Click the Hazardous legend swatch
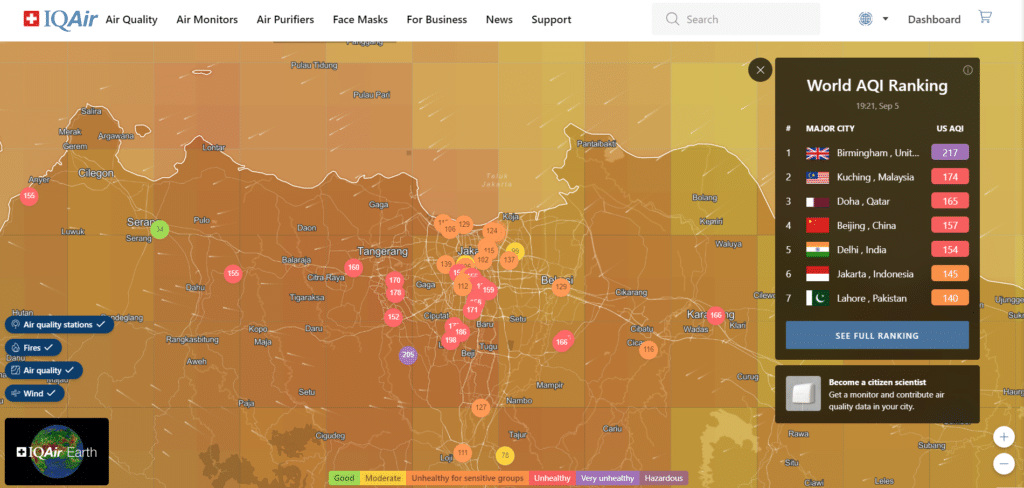1024x488 pixels. (664, 478)
